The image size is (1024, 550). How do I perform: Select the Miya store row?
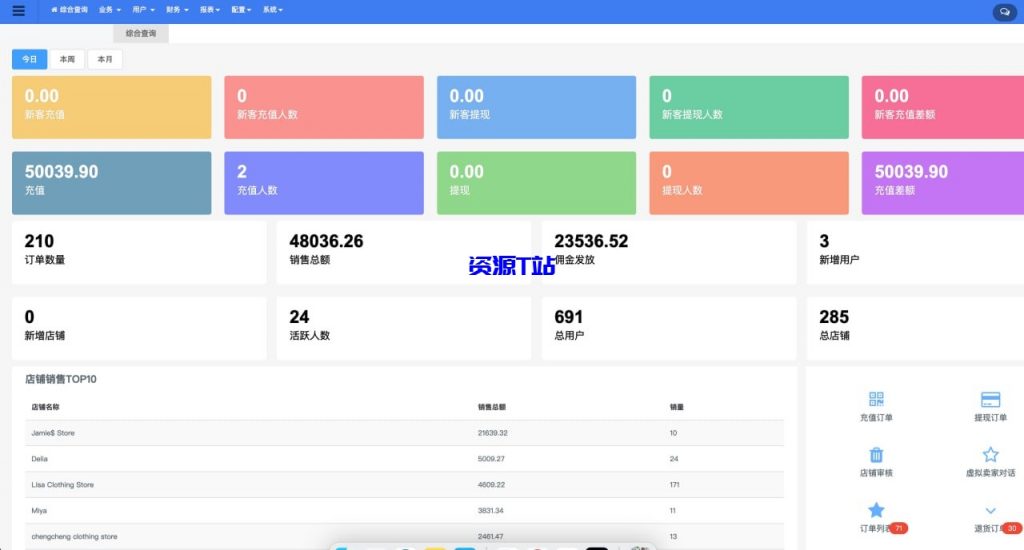pos(404,511)
